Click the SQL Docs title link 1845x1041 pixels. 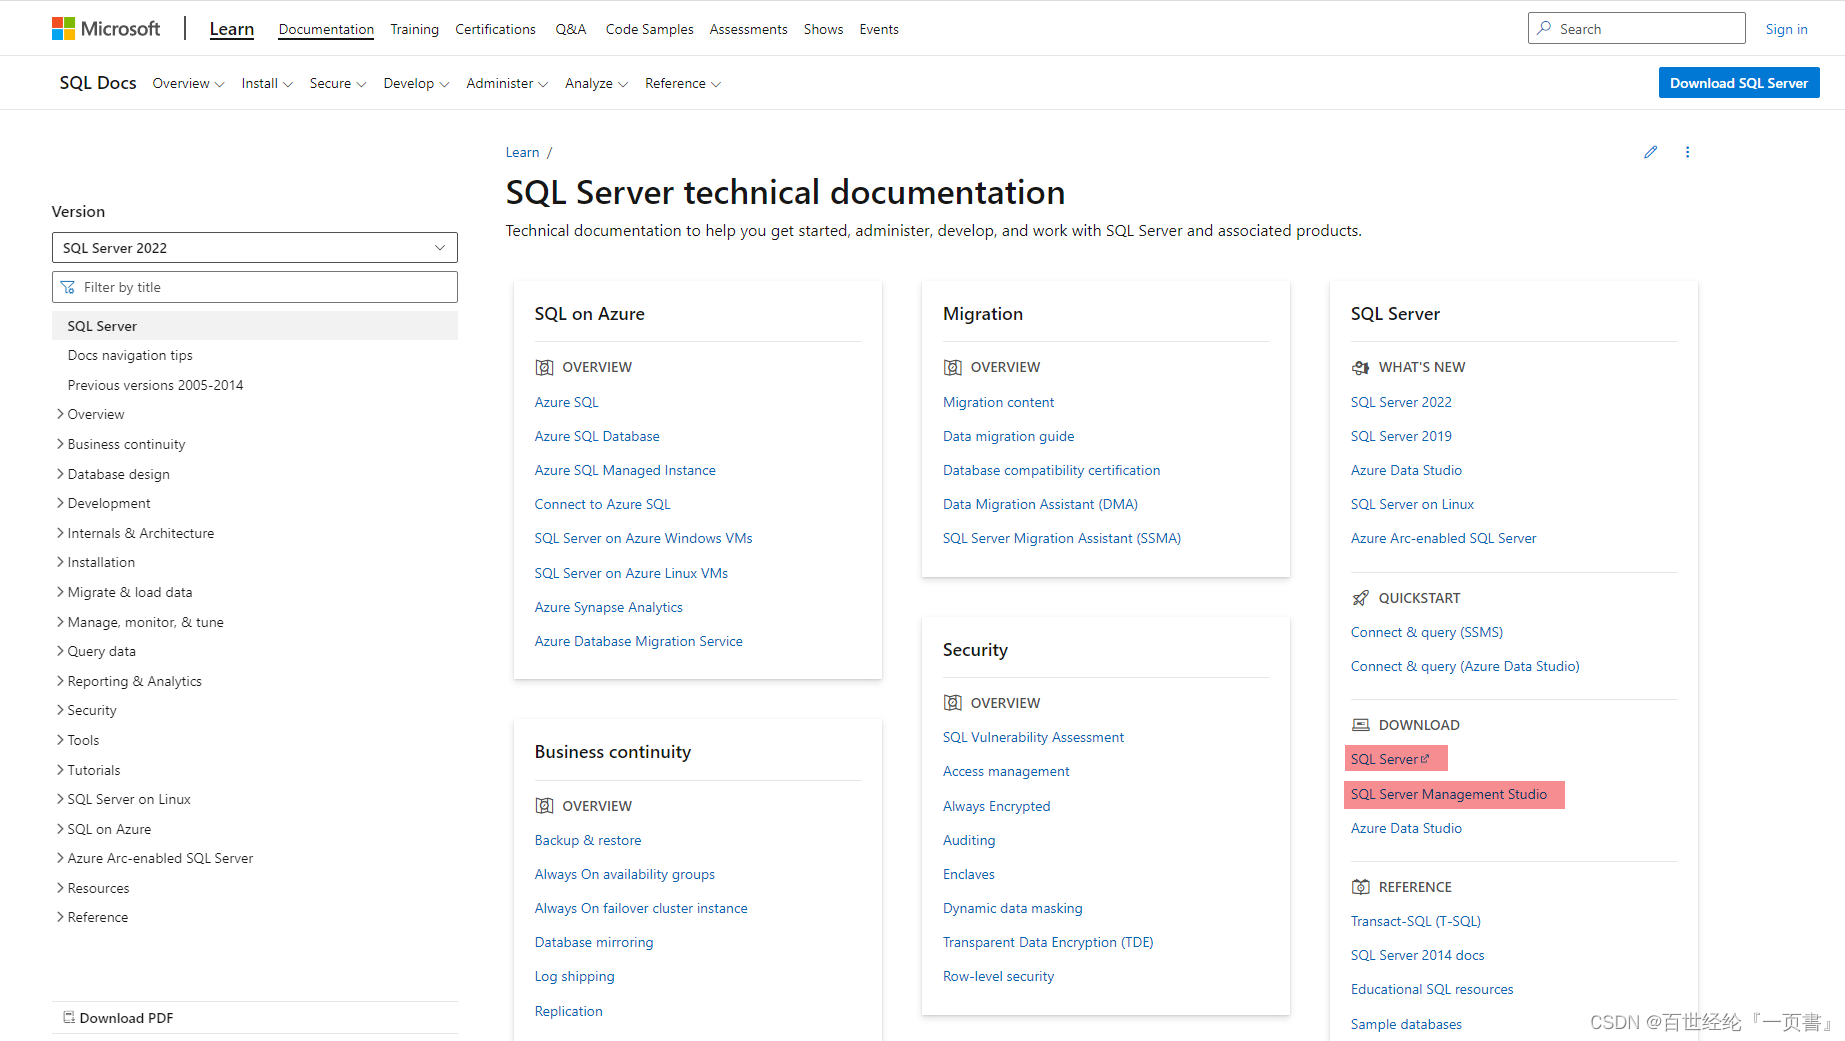[98, 83]
